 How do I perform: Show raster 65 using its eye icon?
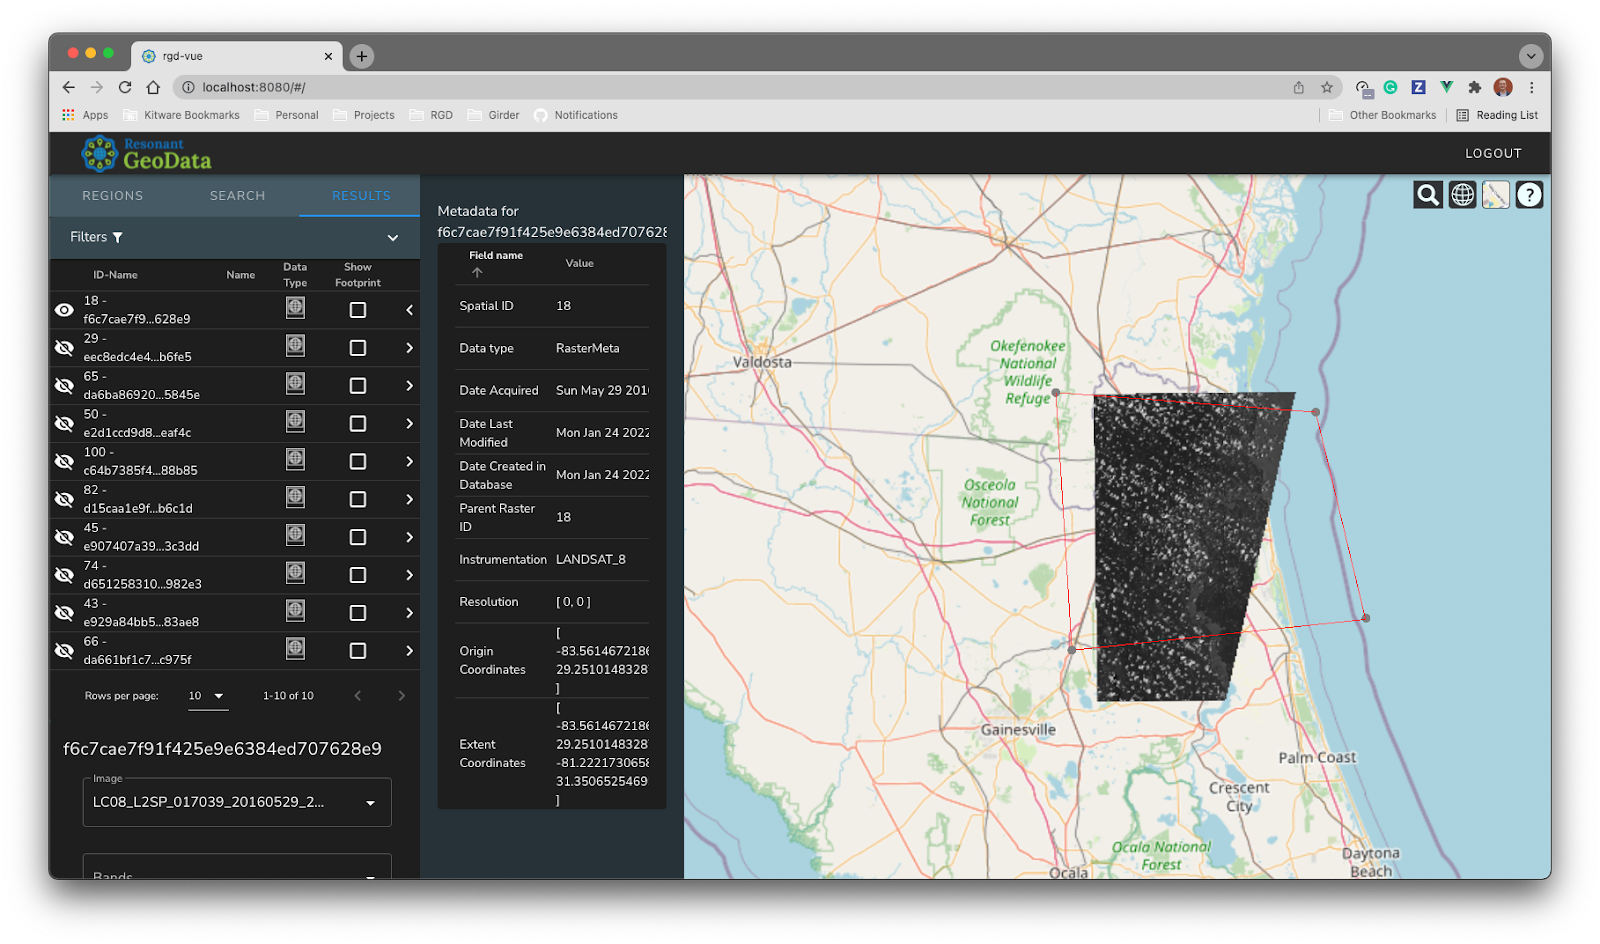point(64,386)
